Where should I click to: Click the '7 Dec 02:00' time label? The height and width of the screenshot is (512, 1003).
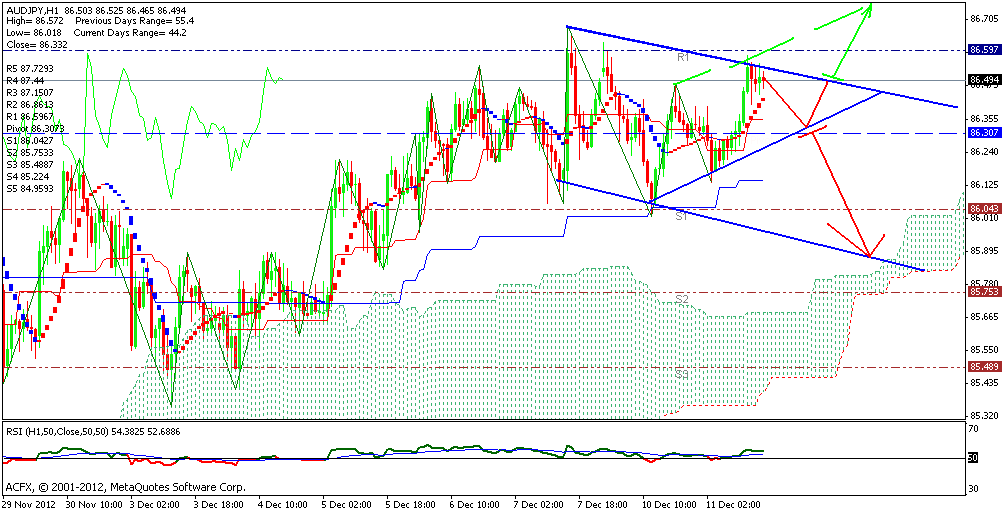point(539,504)
